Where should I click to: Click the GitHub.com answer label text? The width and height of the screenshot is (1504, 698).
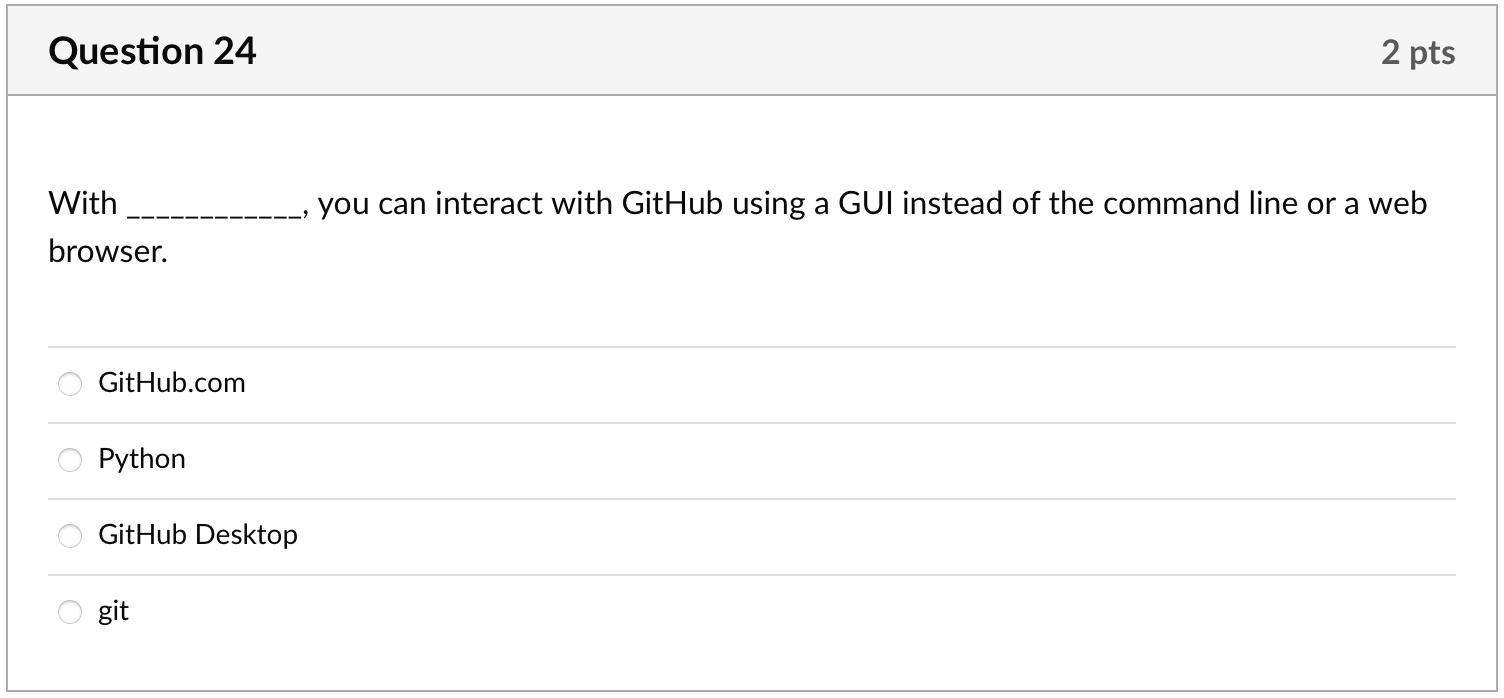171,383
